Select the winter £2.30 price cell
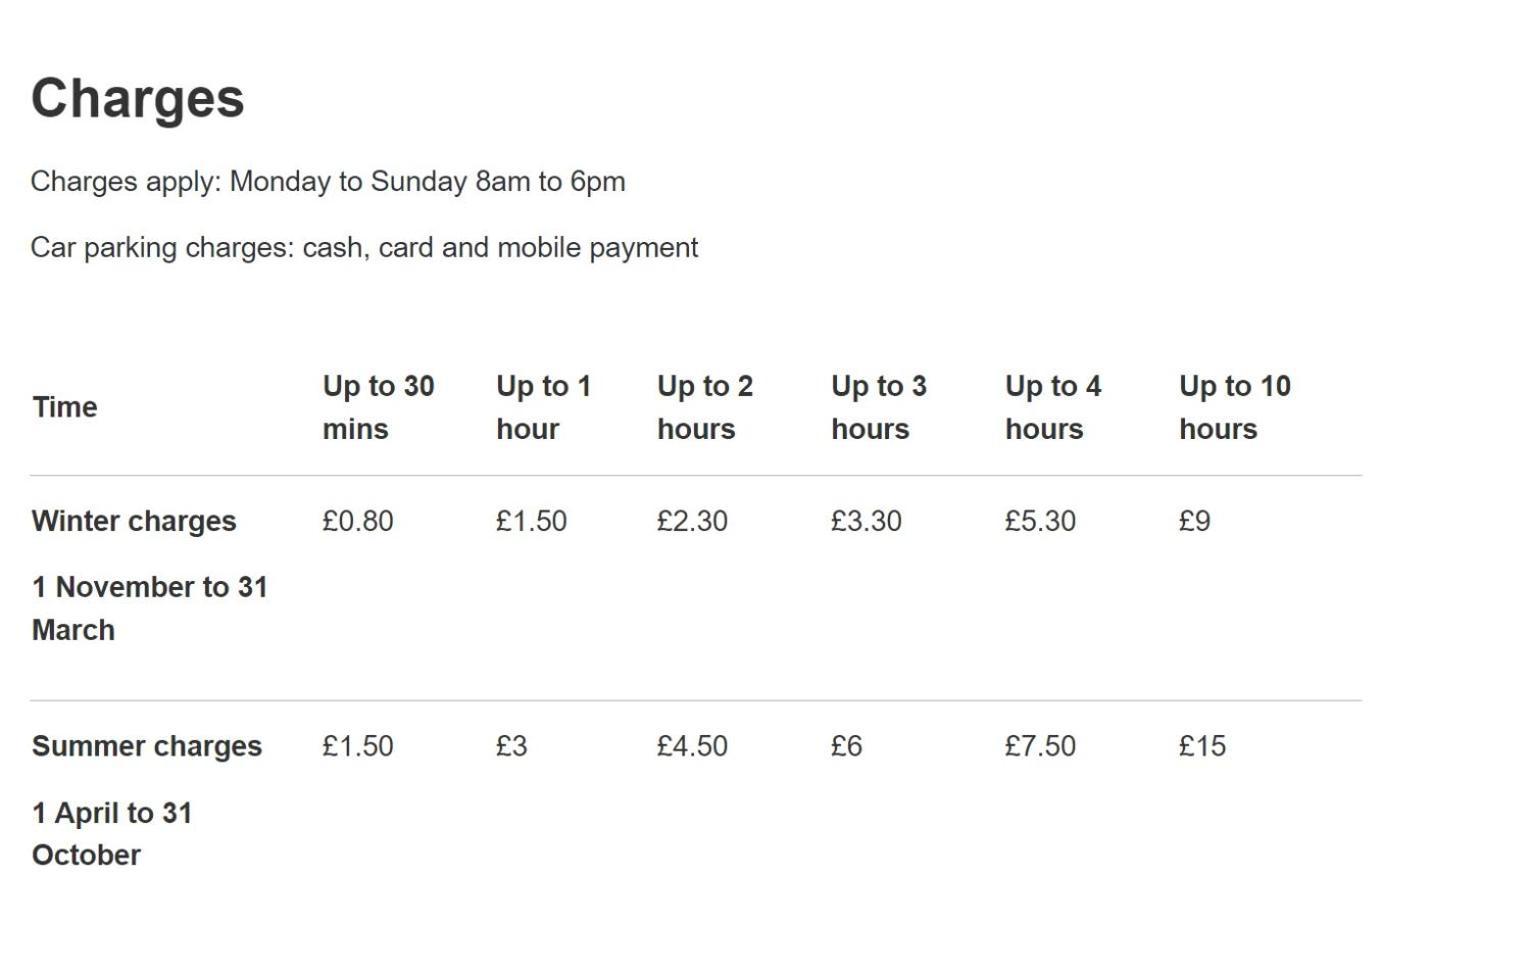Image resolution: width=1531 pixels, height=975 pixels. click(692, 521)
